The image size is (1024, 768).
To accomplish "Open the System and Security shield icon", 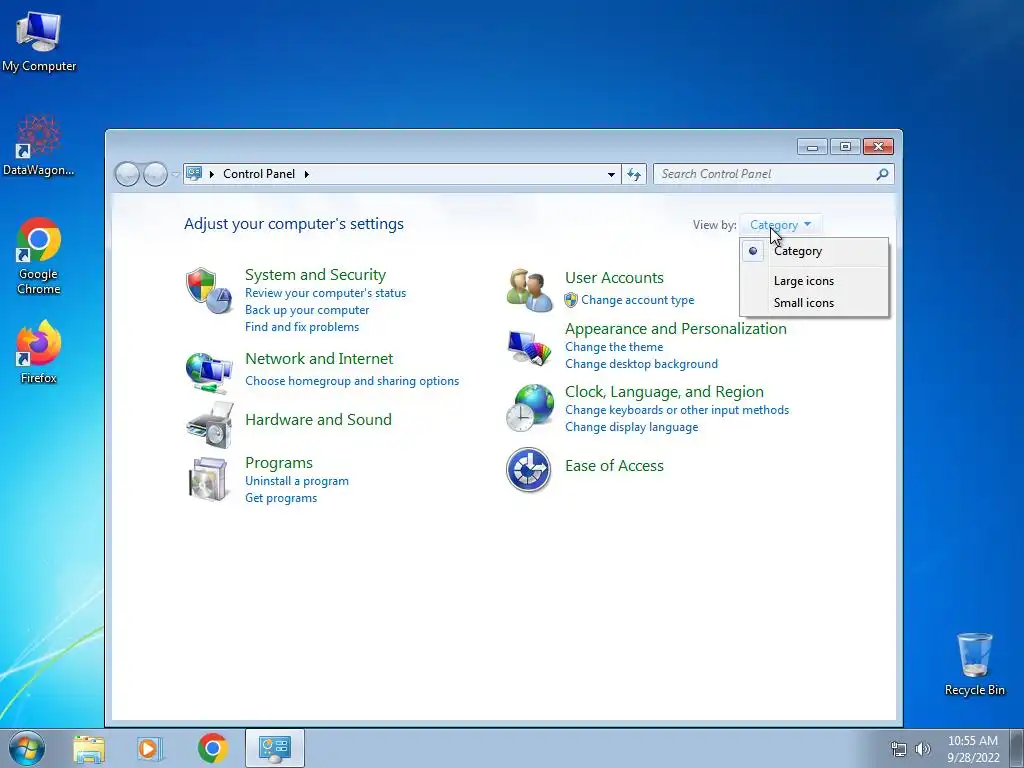I will coord(209,291).
